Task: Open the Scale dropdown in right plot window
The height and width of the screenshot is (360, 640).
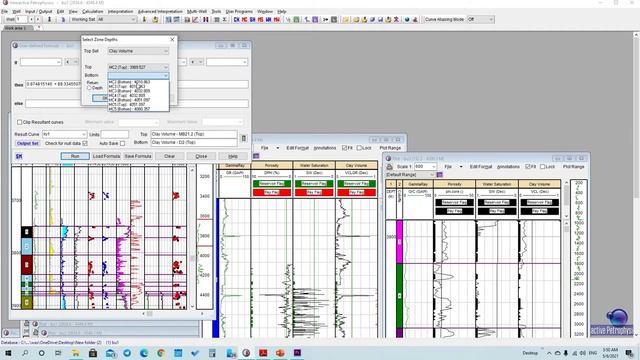Action: click(x=425, y=167)
